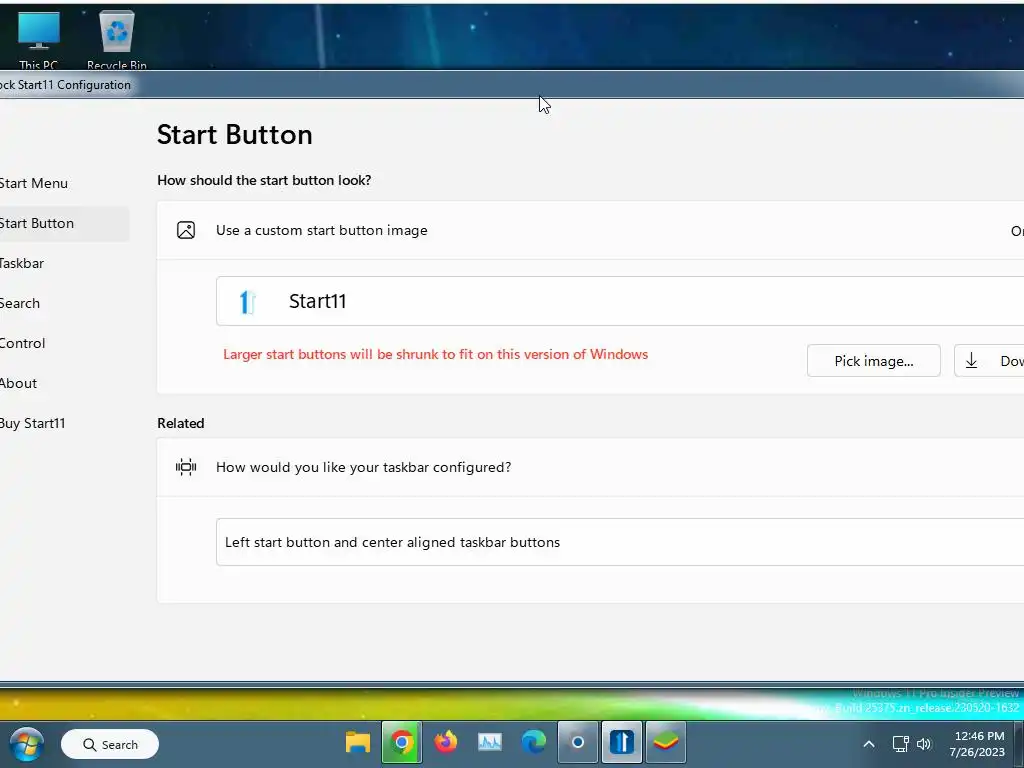Open the Recycle Bin desktop icon

point(117,40)
